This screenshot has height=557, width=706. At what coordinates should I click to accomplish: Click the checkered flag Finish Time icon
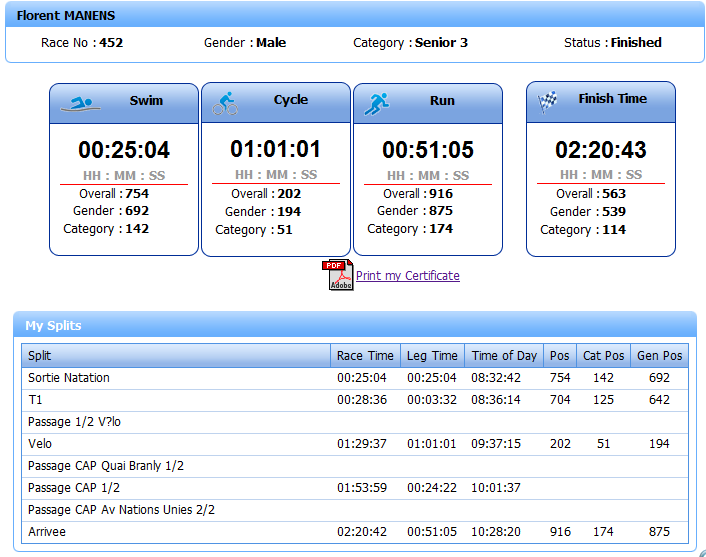[x=548, y=101]
